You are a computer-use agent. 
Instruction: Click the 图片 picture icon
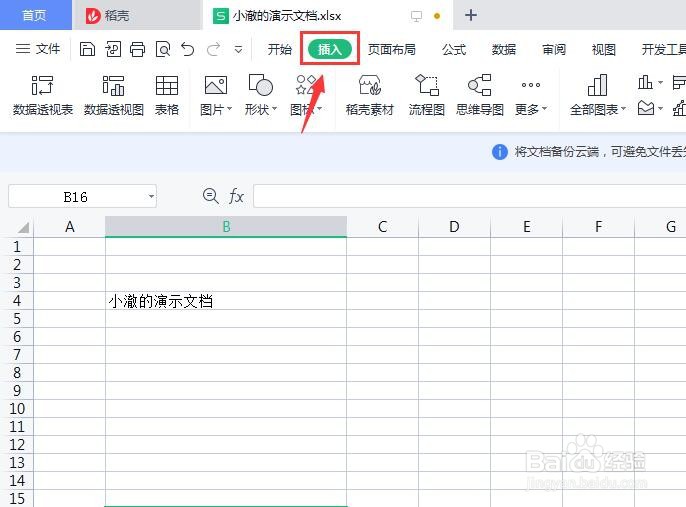point(216,85)
